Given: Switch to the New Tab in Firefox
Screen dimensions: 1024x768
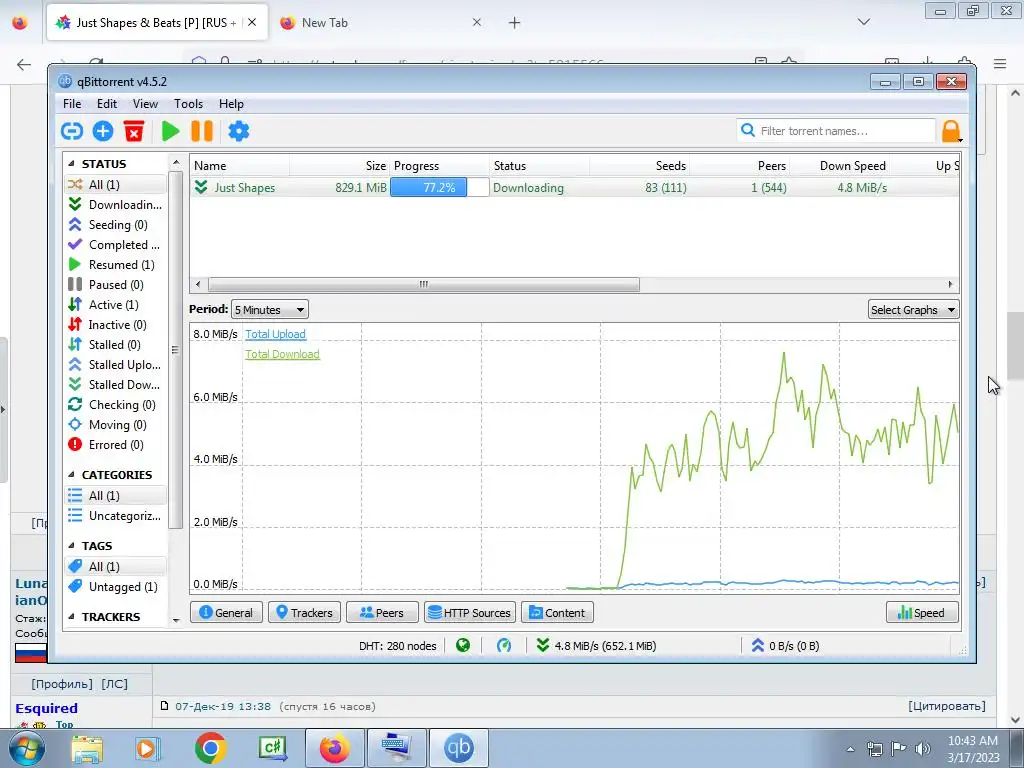Looking at the screenshot, I should (x=381, y=23).
